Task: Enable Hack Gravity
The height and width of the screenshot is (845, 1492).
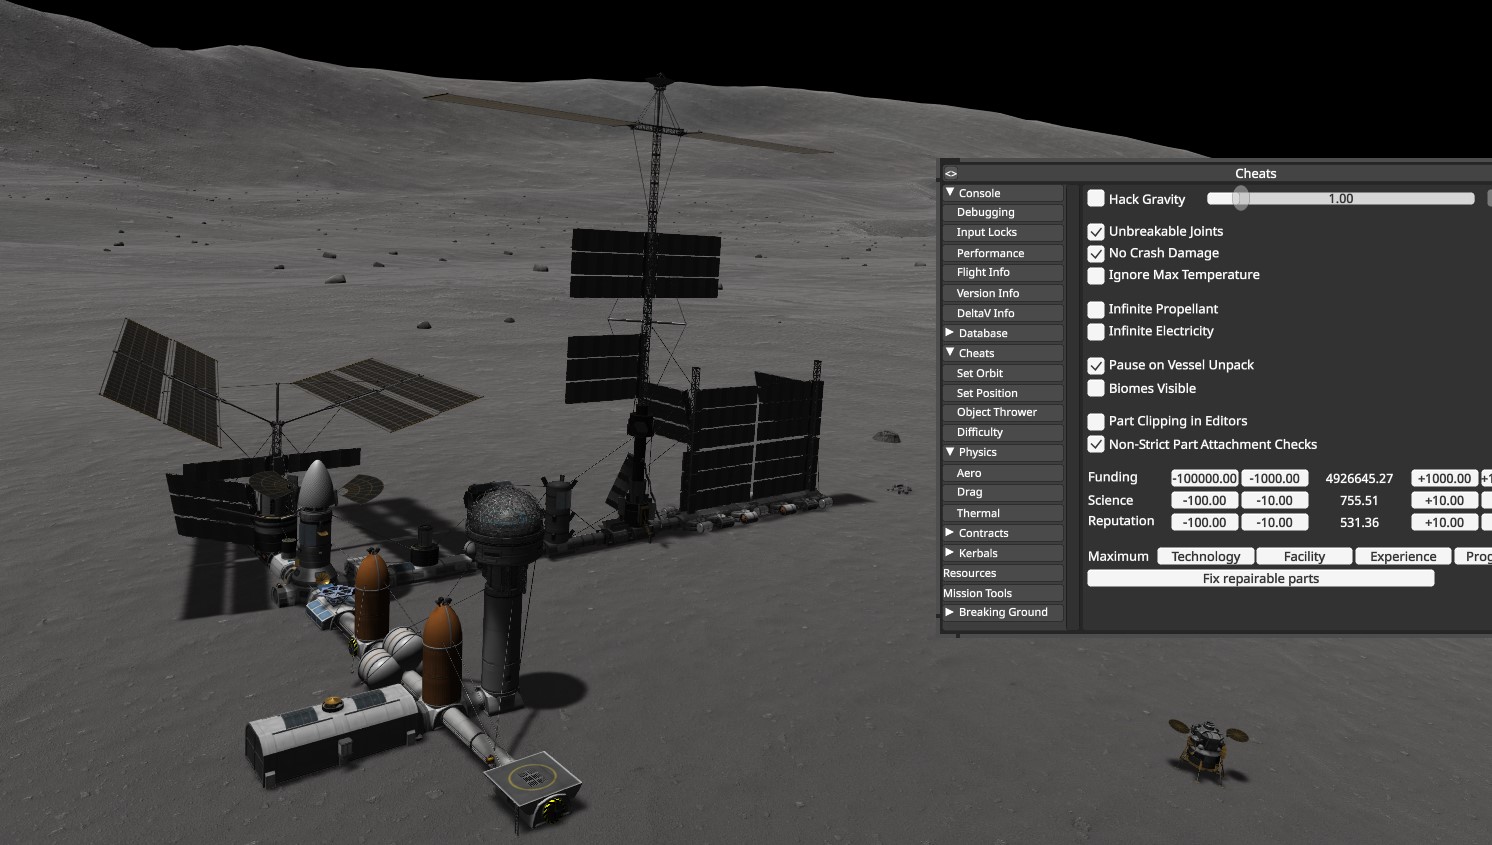Action: click(1095, 198)
